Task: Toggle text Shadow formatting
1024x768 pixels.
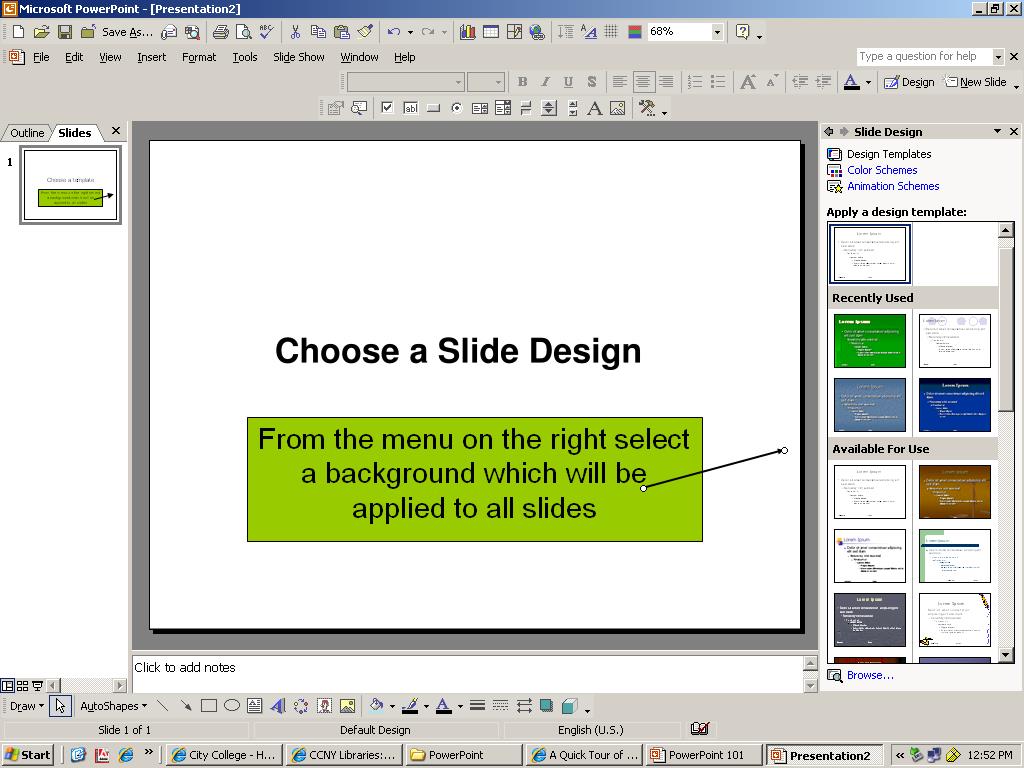Action: pos(592,82)
